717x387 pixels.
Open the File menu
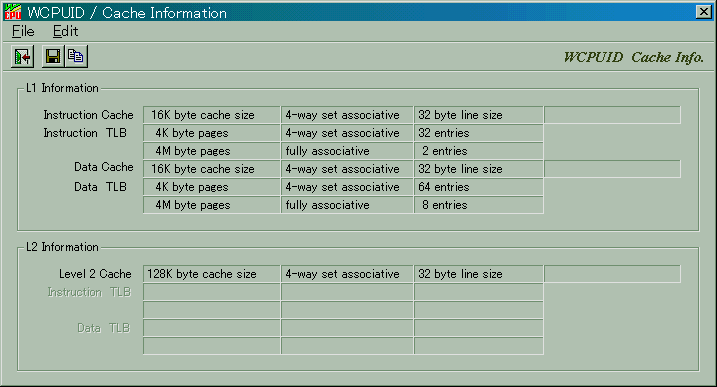(x=23, y=31)
